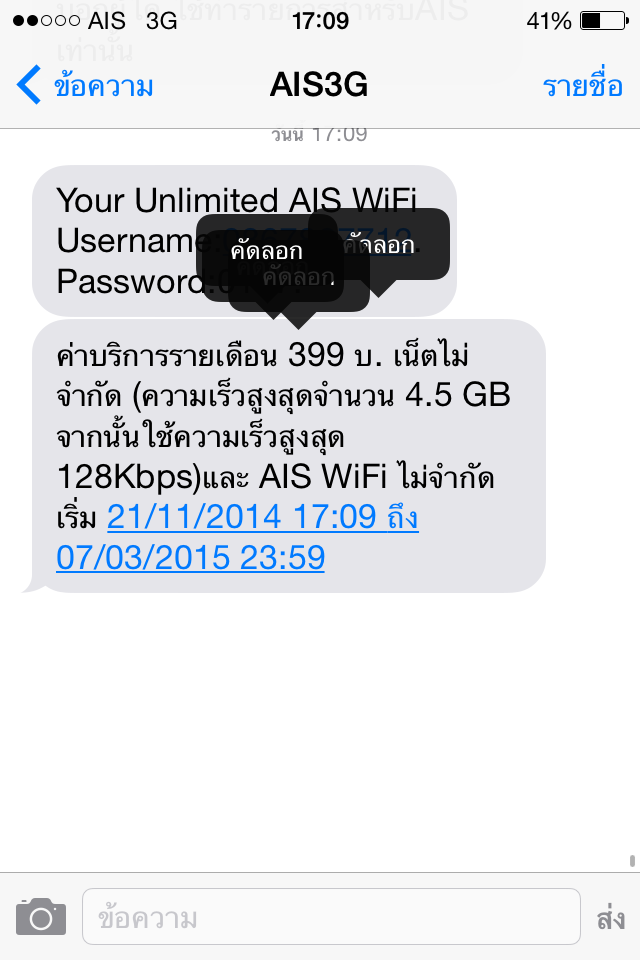Tap the AIS3G conversation title

pos(319,84)
